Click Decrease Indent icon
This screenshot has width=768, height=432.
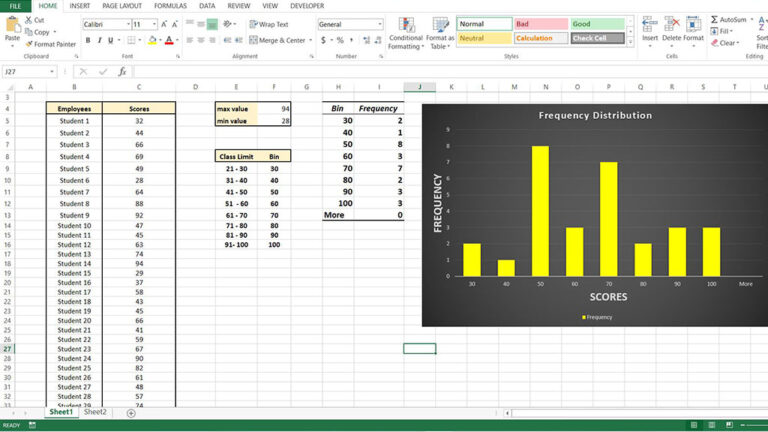pos(227,40)
